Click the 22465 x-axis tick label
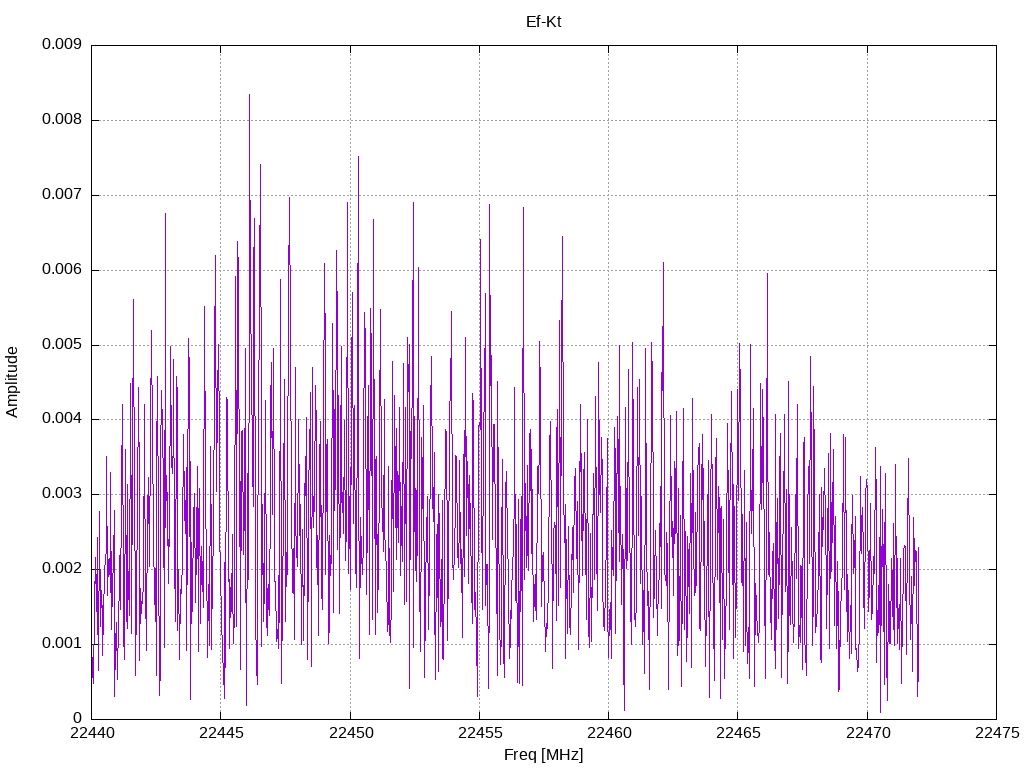The image size is (1024, 768). tap(739, 733)
